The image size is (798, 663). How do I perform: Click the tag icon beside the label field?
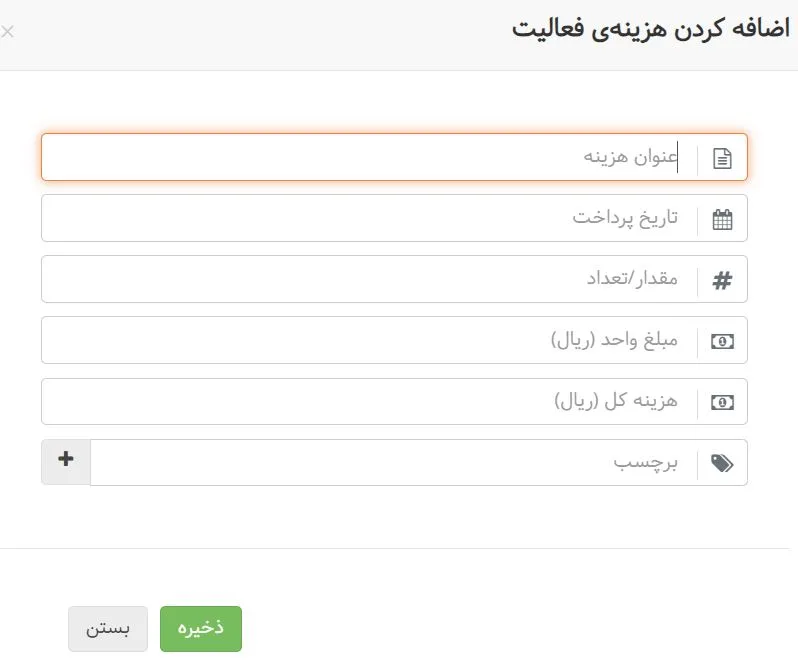(722, 463)
